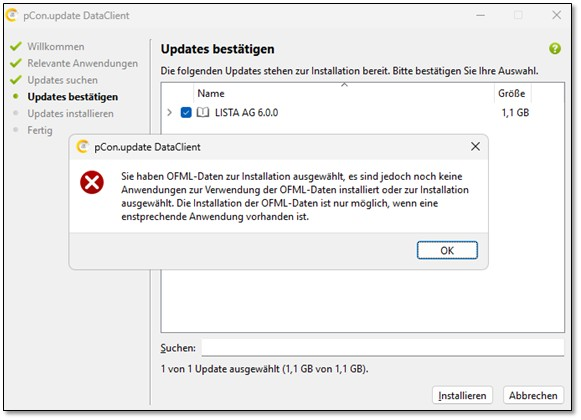Click the Installieren button
Image resolution: width=581 pixels, height=420 pixels.
[462, 396]
